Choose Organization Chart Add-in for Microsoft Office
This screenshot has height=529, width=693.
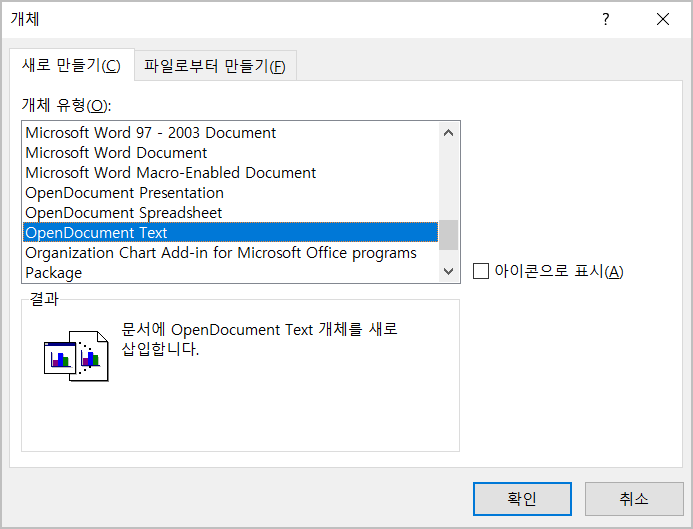coord(230,253)
